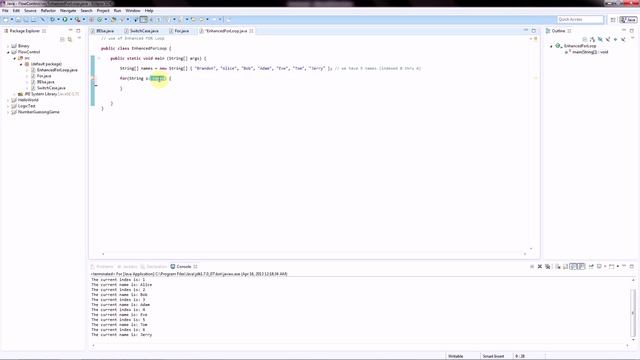
Task: Select the Java perspective button
Action: [x=628, y=20]
